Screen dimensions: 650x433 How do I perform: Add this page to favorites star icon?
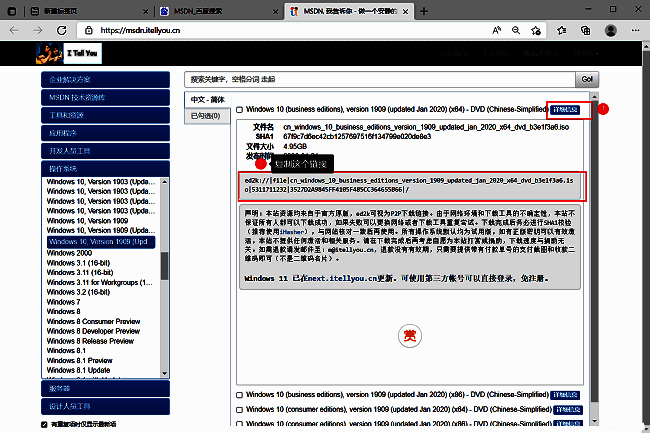pyautogui.click(x=536, y=30)
